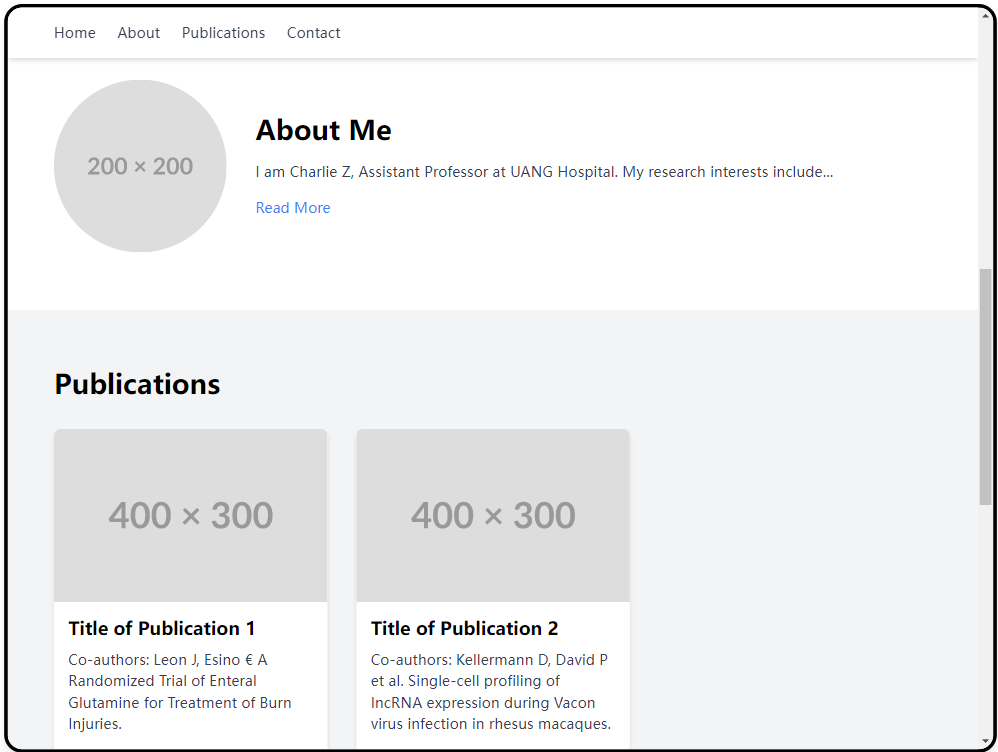Click the About Me heading
The width and height of the screenshot is (998, 752).
tap(323, 130)
